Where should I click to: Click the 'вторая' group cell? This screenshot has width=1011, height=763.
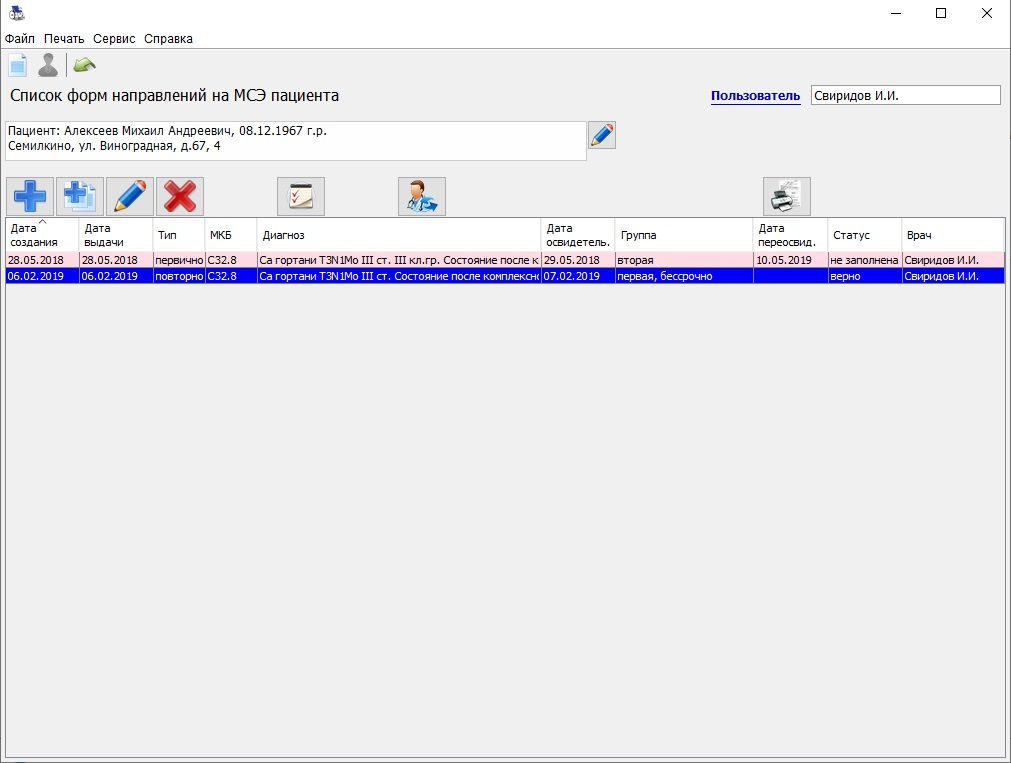click(683, 260)
